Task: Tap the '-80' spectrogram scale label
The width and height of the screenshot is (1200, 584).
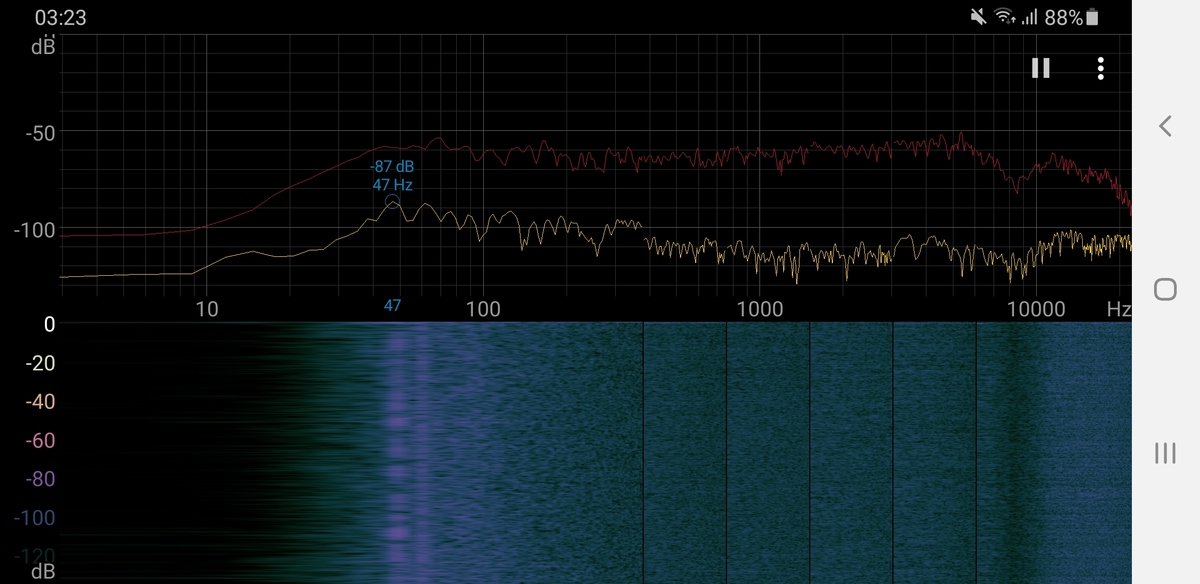Action: (x=40, y=479)
